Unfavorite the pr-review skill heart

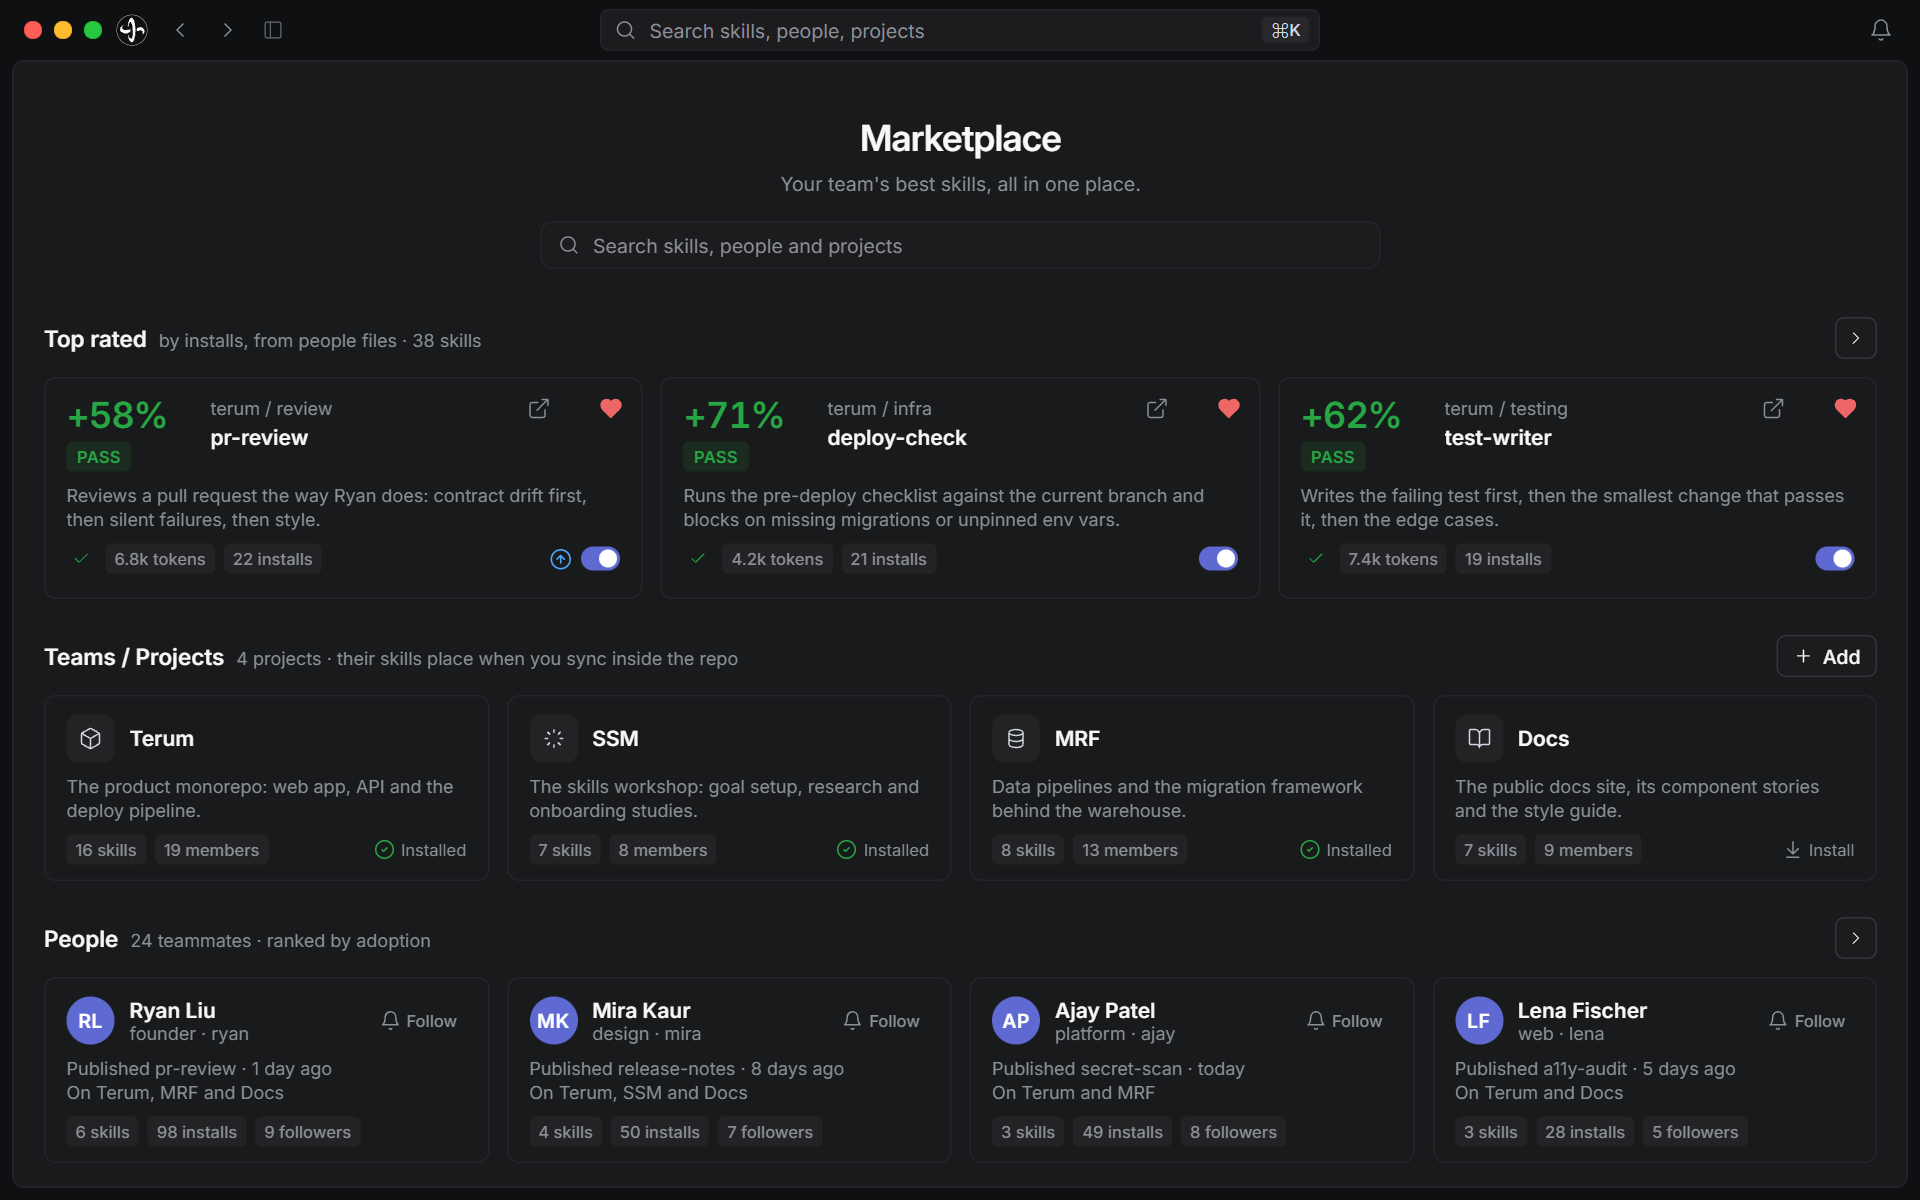tap(610, 408)
